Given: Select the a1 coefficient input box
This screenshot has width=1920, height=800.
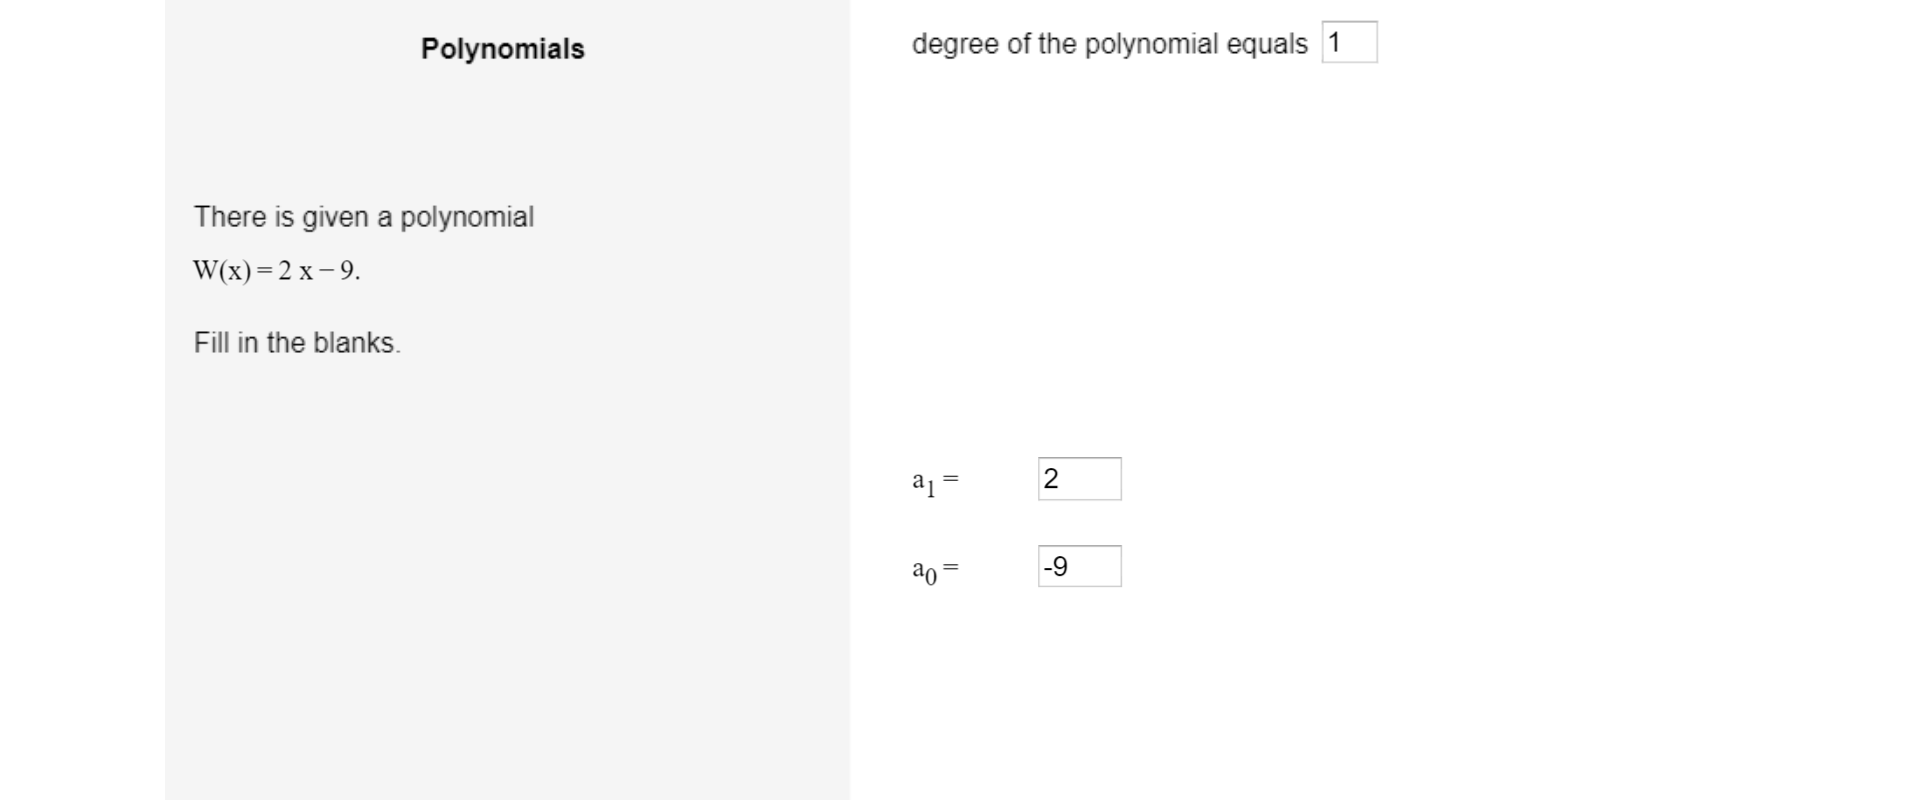Looking at the screenshot, I should (x=1079, y=479).
